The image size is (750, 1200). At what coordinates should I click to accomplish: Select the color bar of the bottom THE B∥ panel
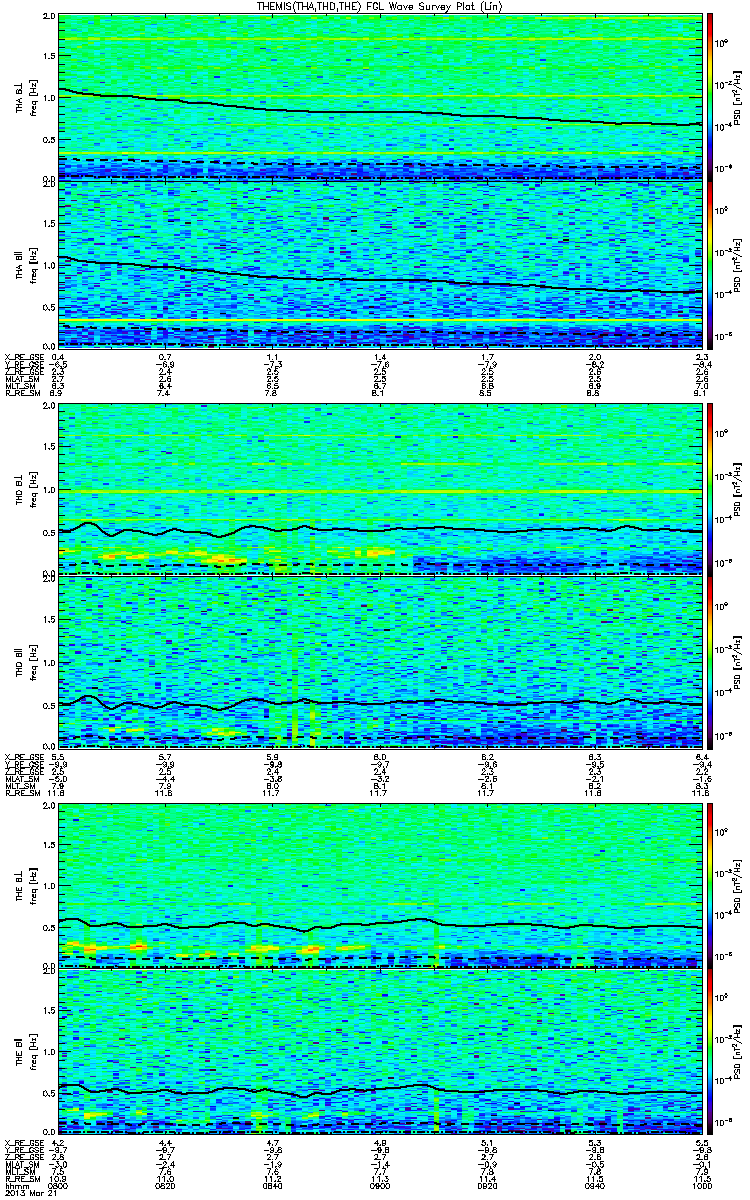[711, 1053]
